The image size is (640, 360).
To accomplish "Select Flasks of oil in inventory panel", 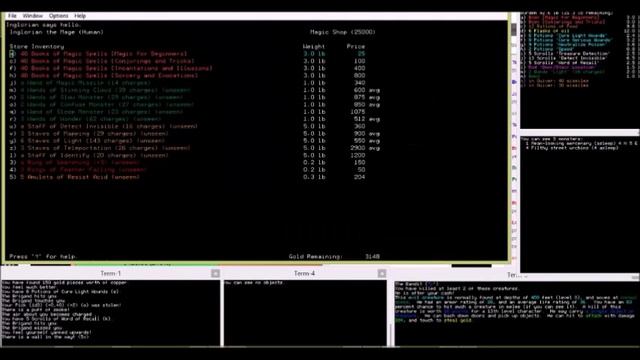I will point(550,31).
